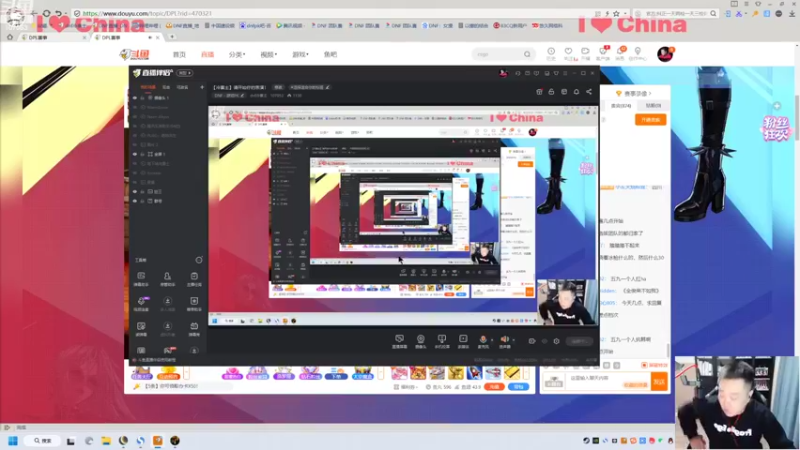Image resolution: width=800 pixels, height=450 pixels.
Task: Click 直播 in Douyu navigation
Action: [207, 54]
